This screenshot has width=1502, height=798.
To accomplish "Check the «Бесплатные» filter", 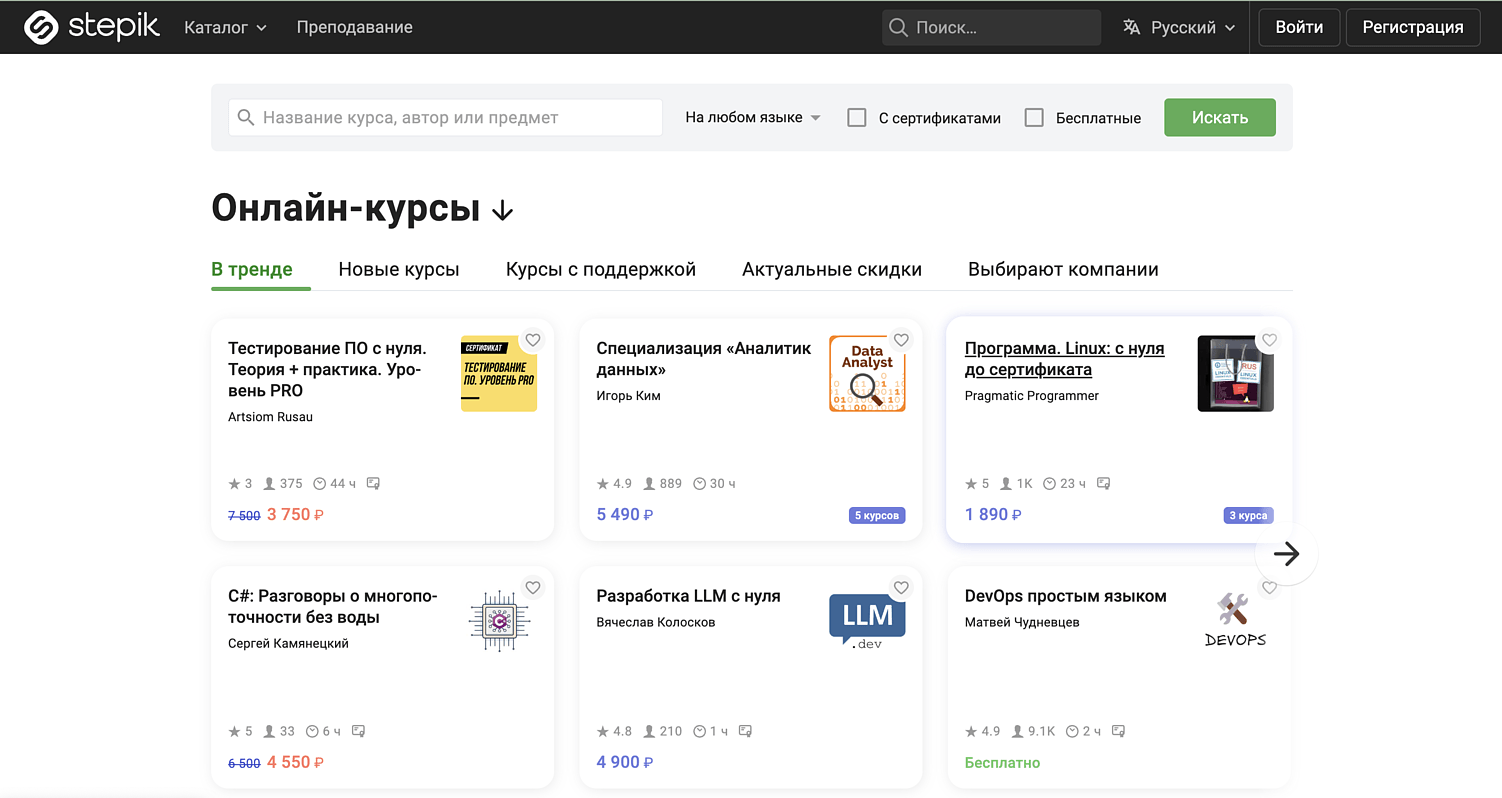I will (1034, 117).
